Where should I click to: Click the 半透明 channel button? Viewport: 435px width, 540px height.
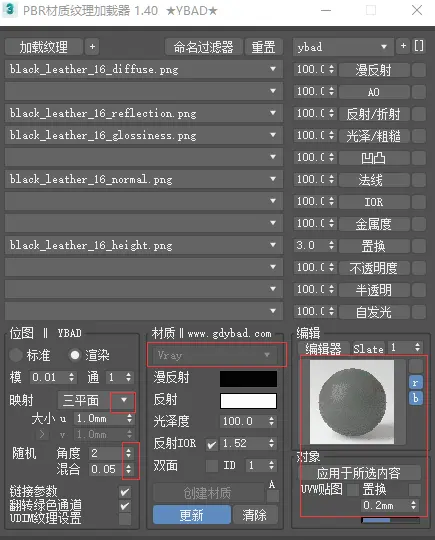374,290
